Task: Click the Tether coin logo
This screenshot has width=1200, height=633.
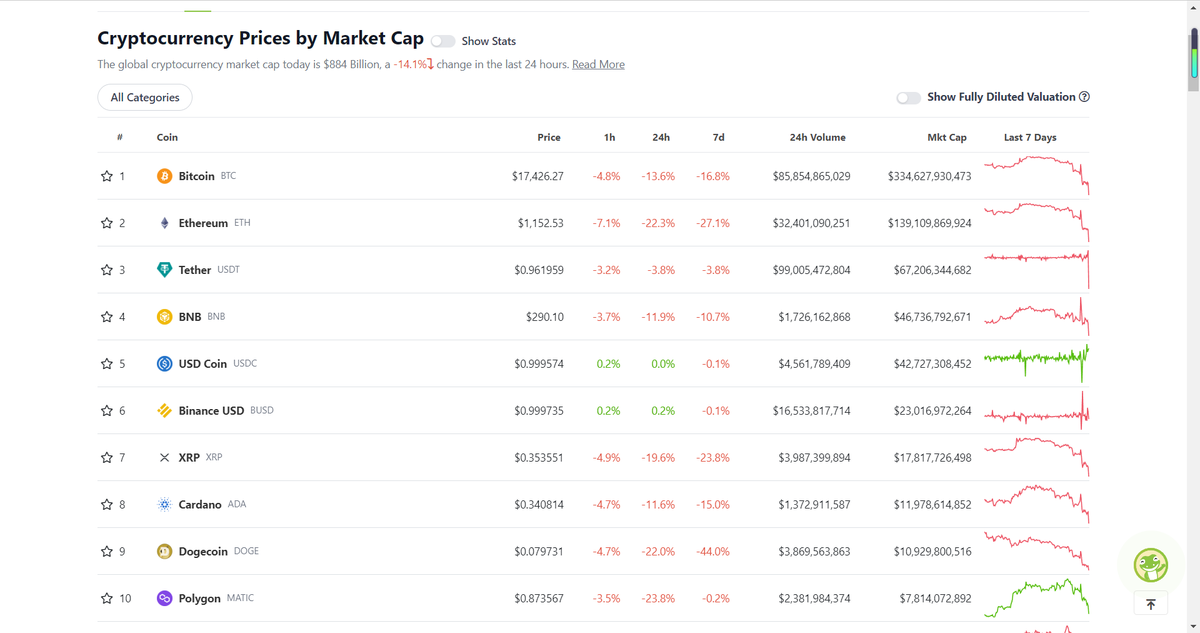Action: (165, 270)
